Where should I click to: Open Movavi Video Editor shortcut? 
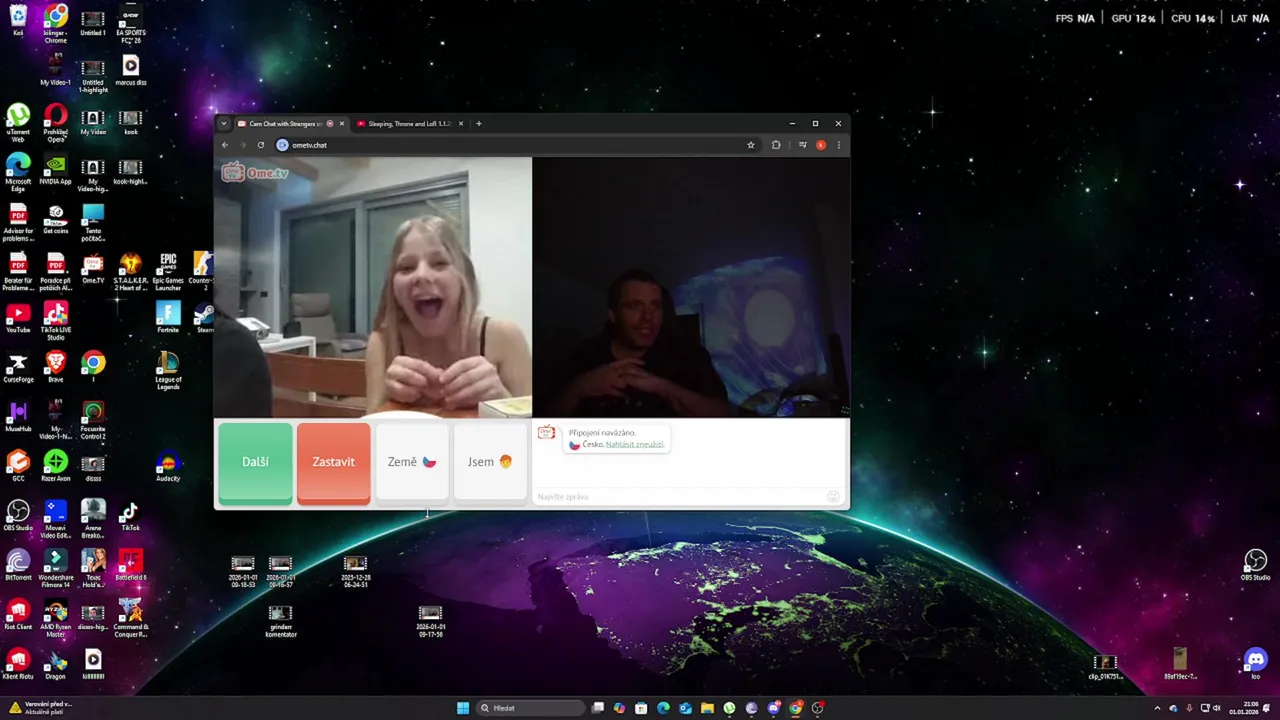pyautogui.click(x=56, y=518)
